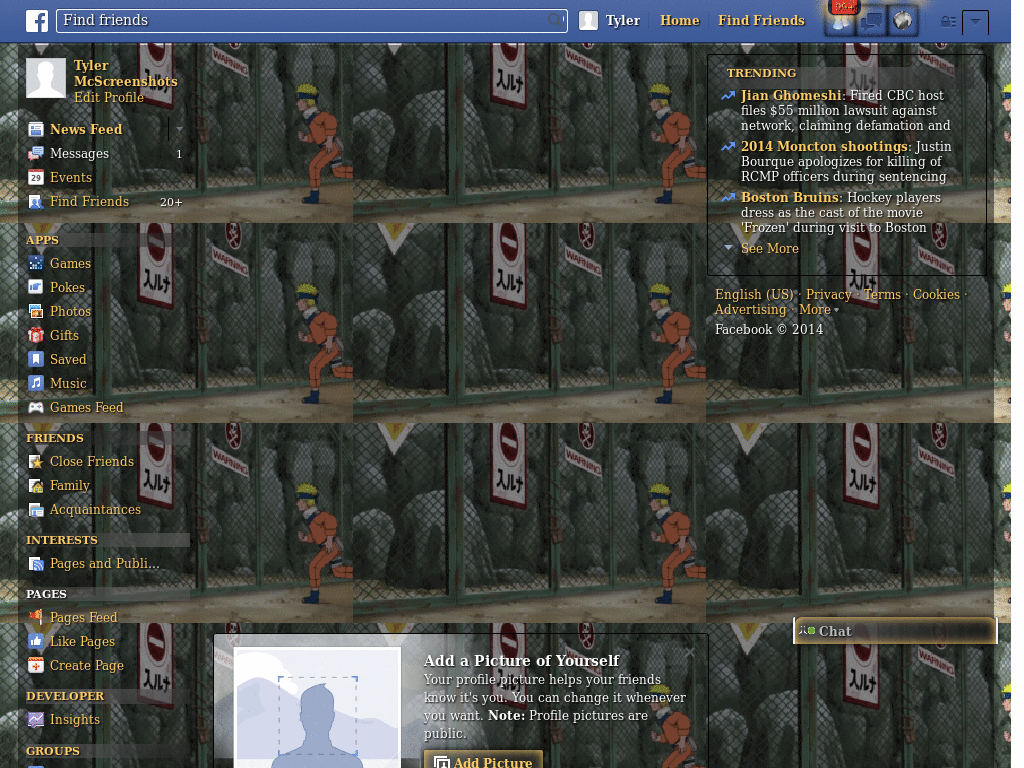Click the search magnifier icon
Screen dimensions: 1024x768
555,20
